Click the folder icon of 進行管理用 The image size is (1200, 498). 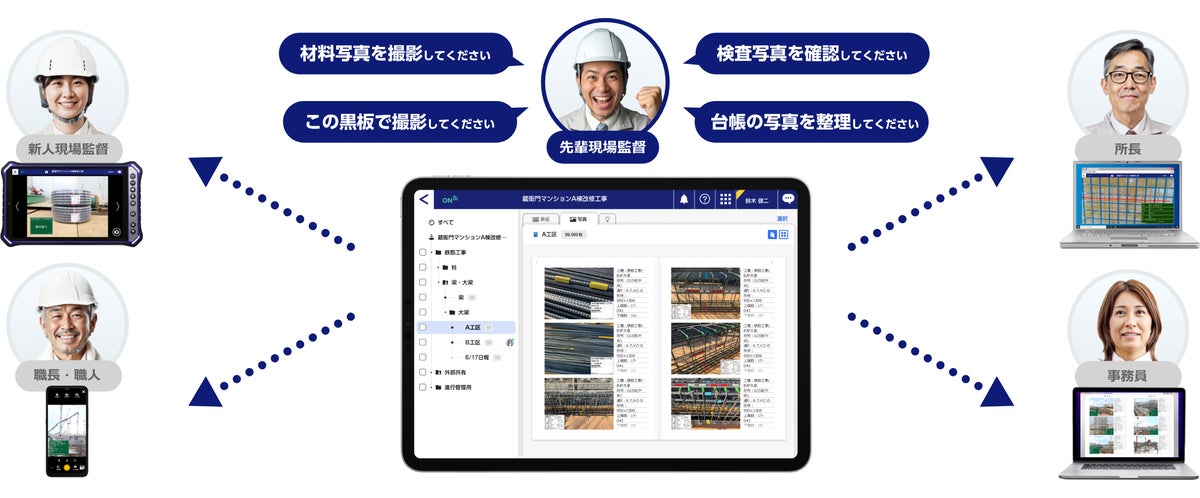[x=438, y=387]
